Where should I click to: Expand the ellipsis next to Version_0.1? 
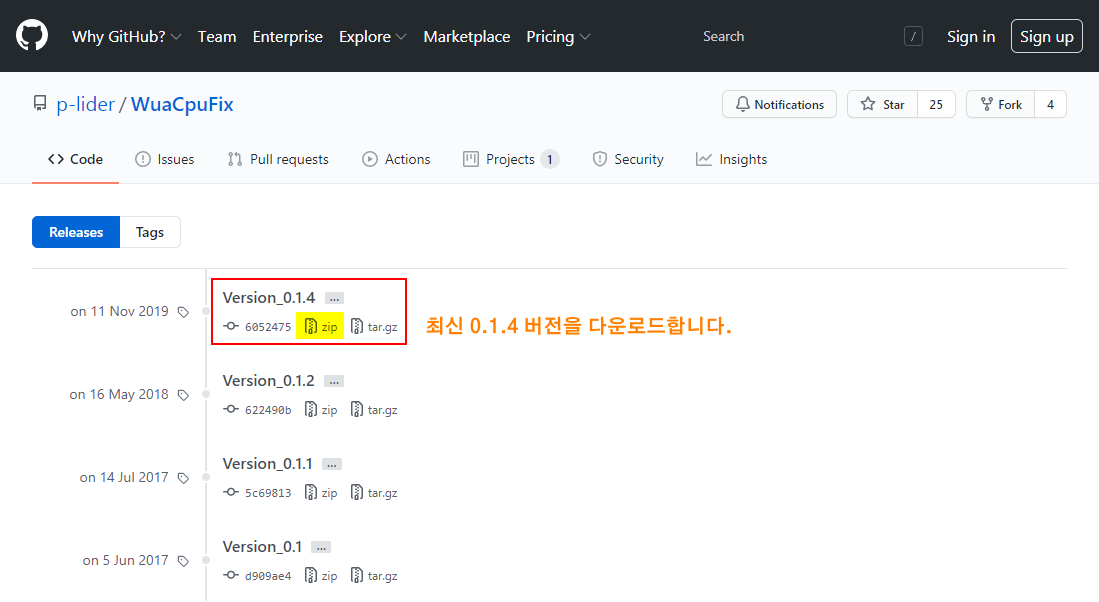coord(321,547)
